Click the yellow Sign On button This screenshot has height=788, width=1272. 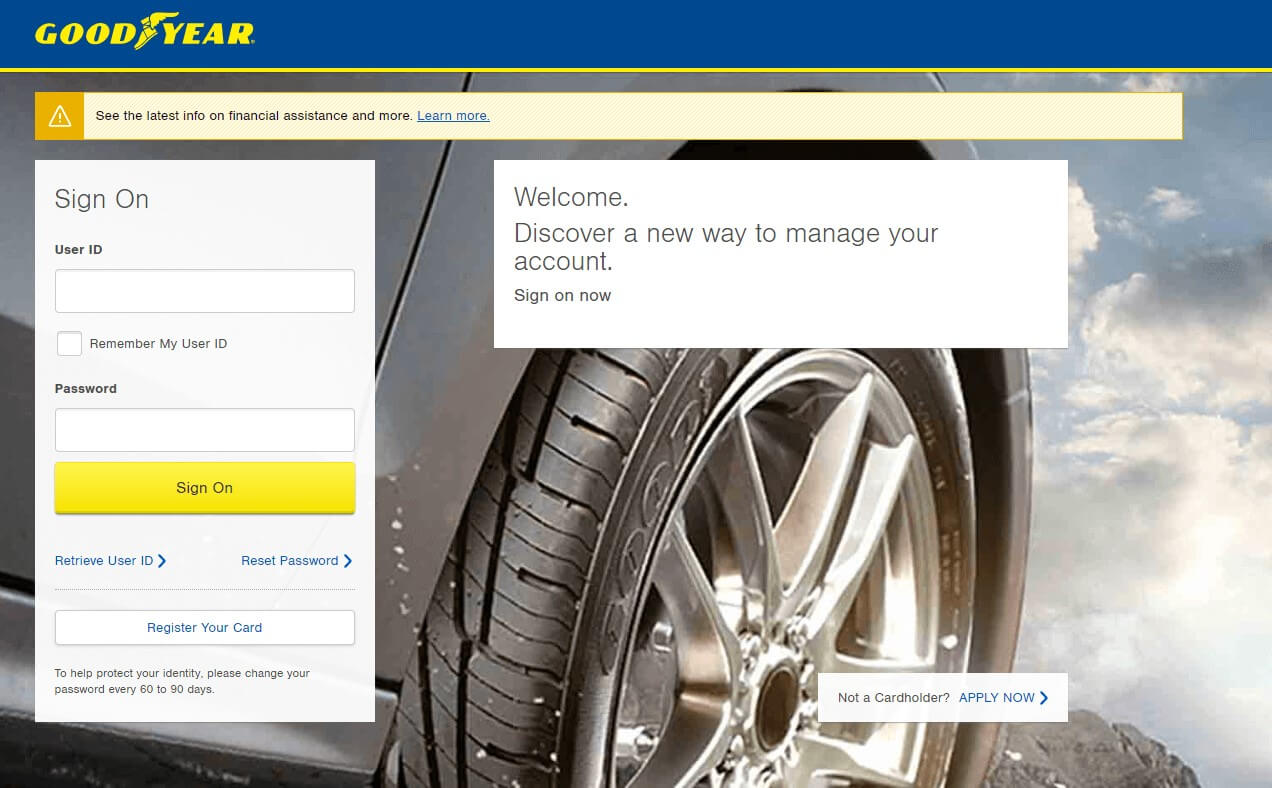(x=205, y=488)
